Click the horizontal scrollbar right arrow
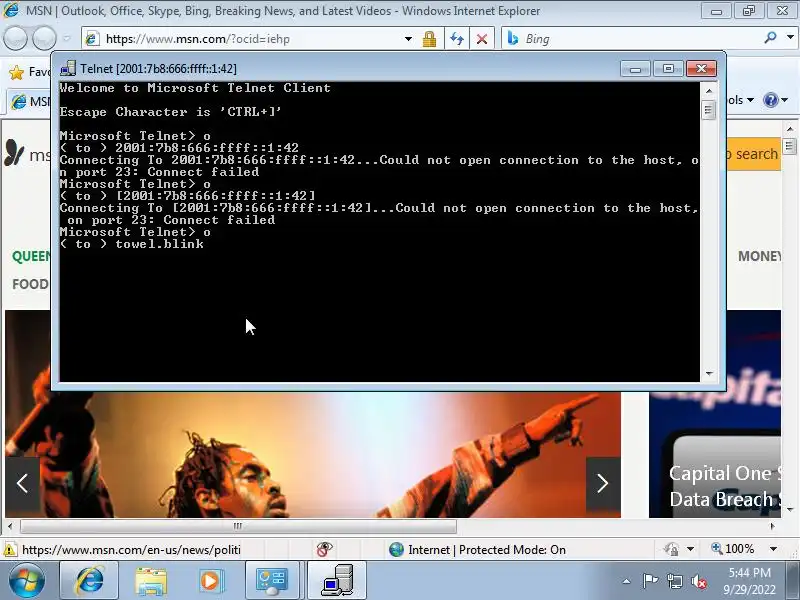 [x=772, y=526]
